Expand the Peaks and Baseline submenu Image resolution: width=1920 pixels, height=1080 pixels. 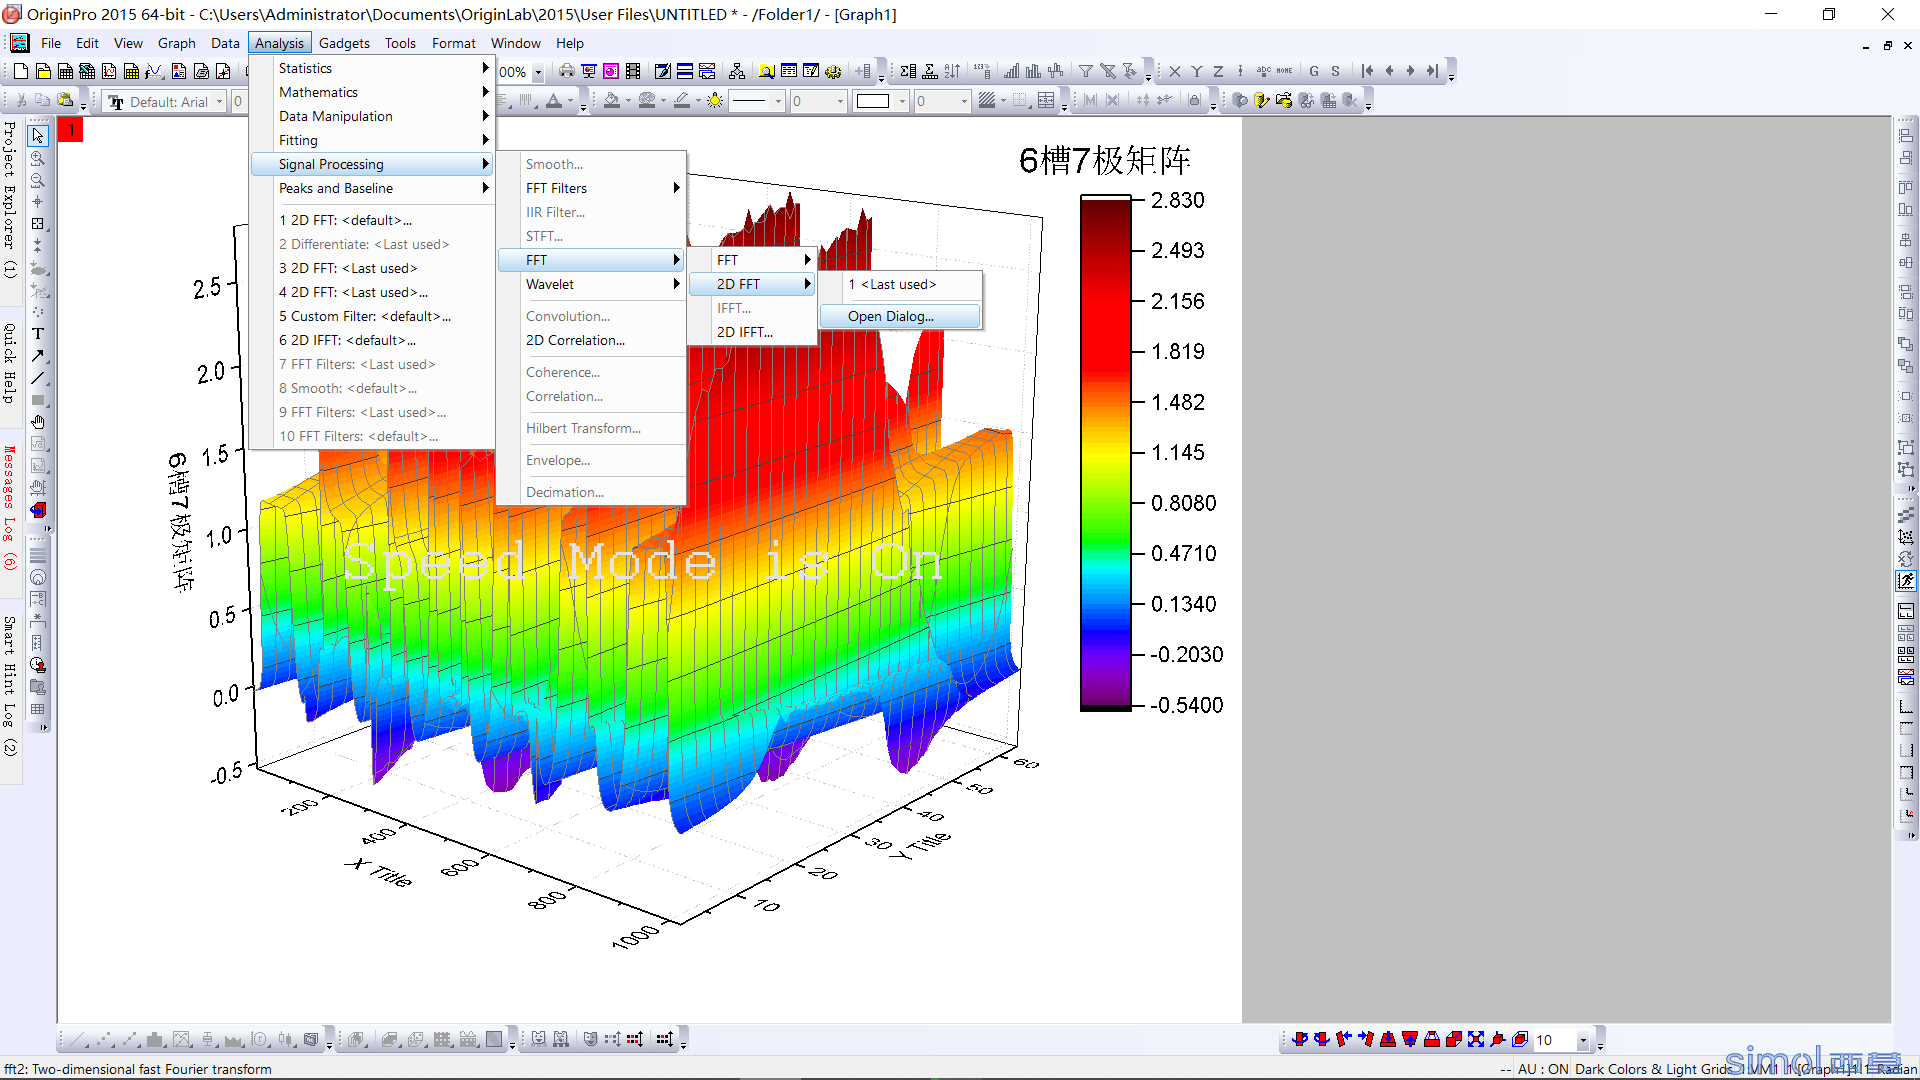coord(373,188)
